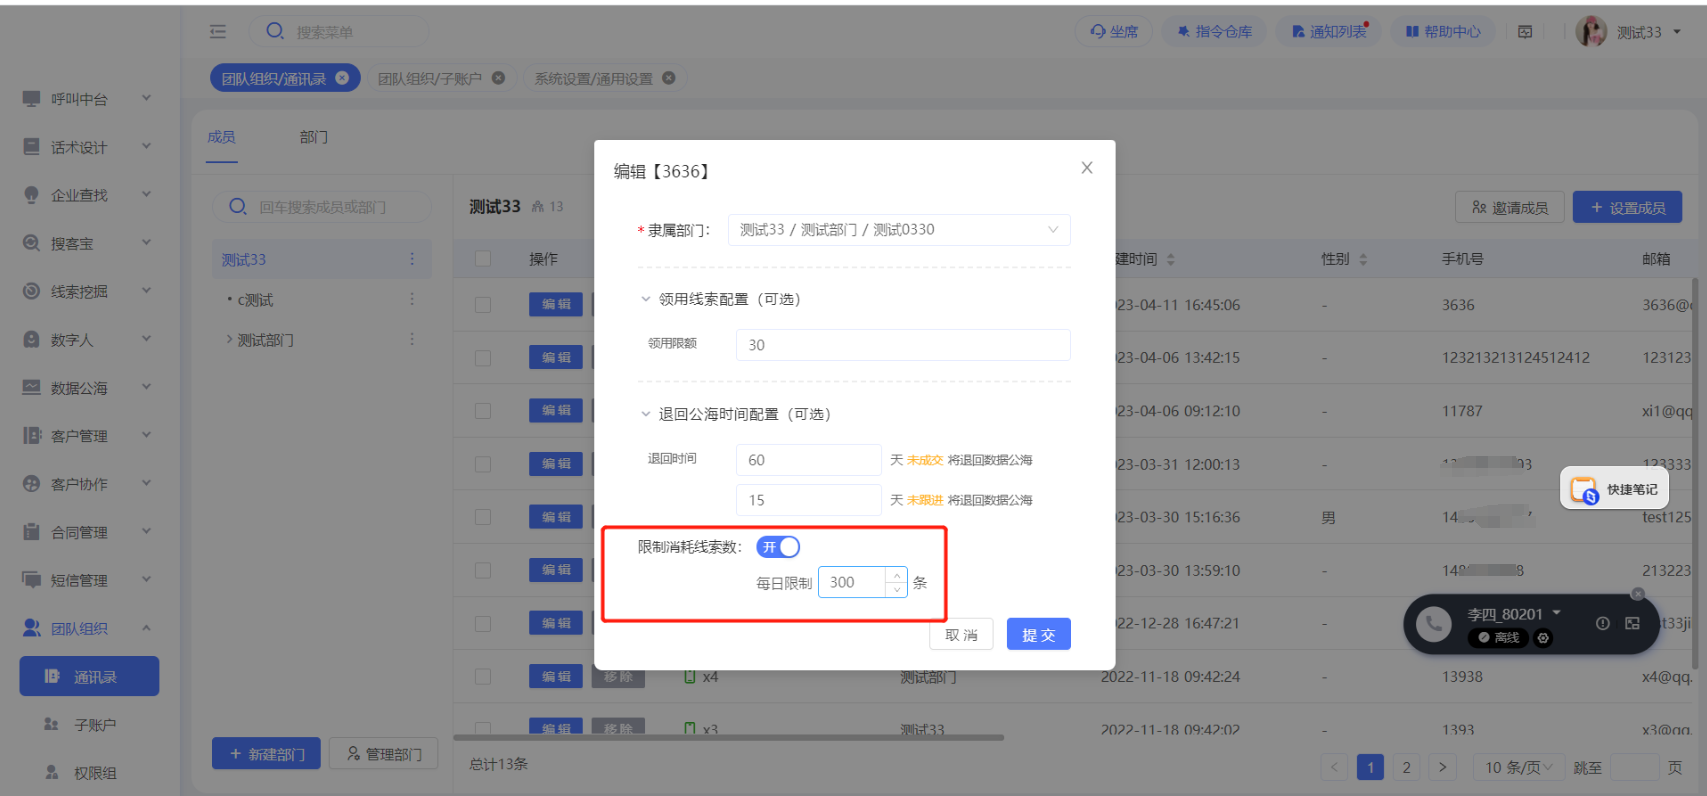
Task: Click the search icon in member search box
Action: click(x=238, y=207)
